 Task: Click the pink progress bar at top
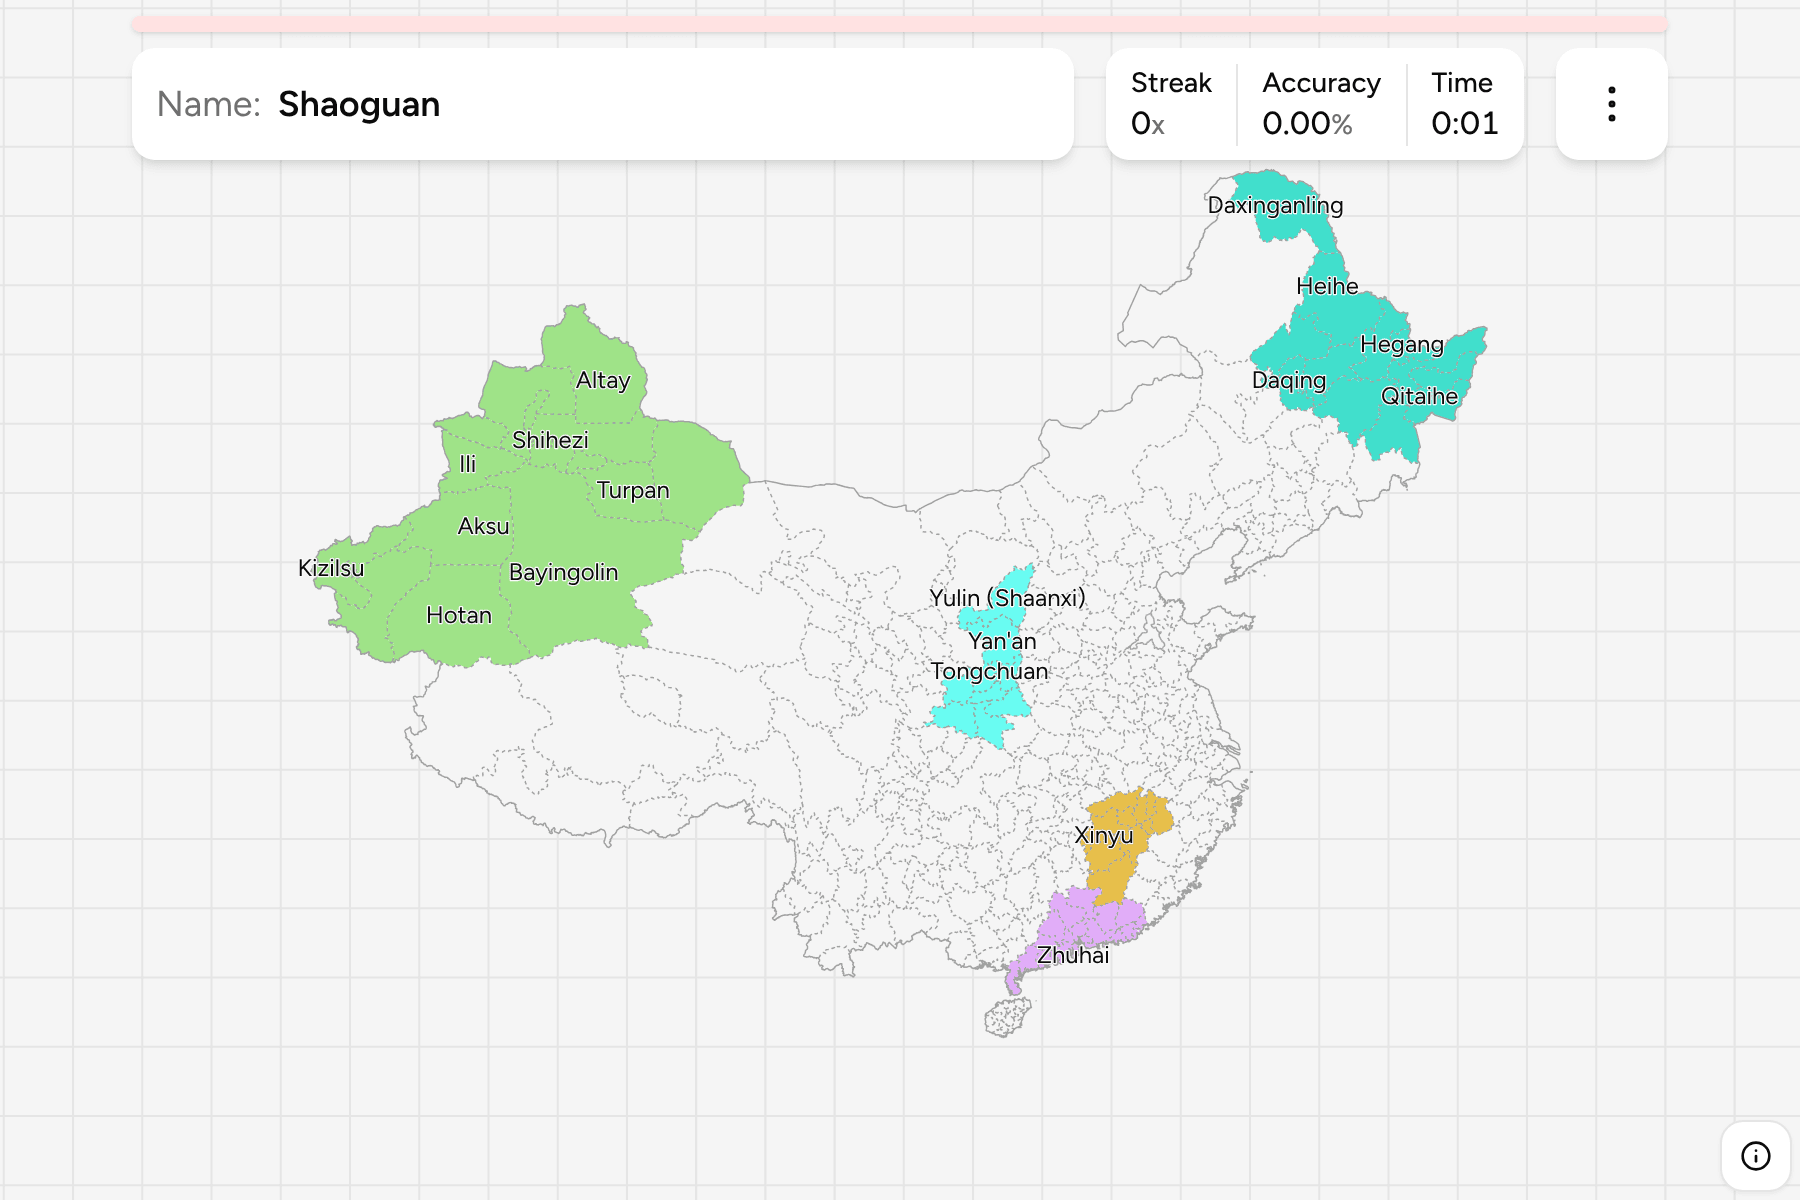click(x=900, y=24)
